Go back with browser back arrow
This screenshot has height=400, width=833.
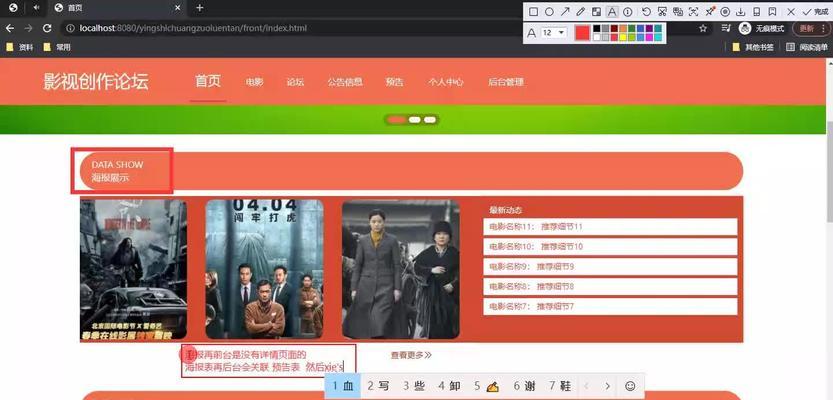tap(10, 28)
